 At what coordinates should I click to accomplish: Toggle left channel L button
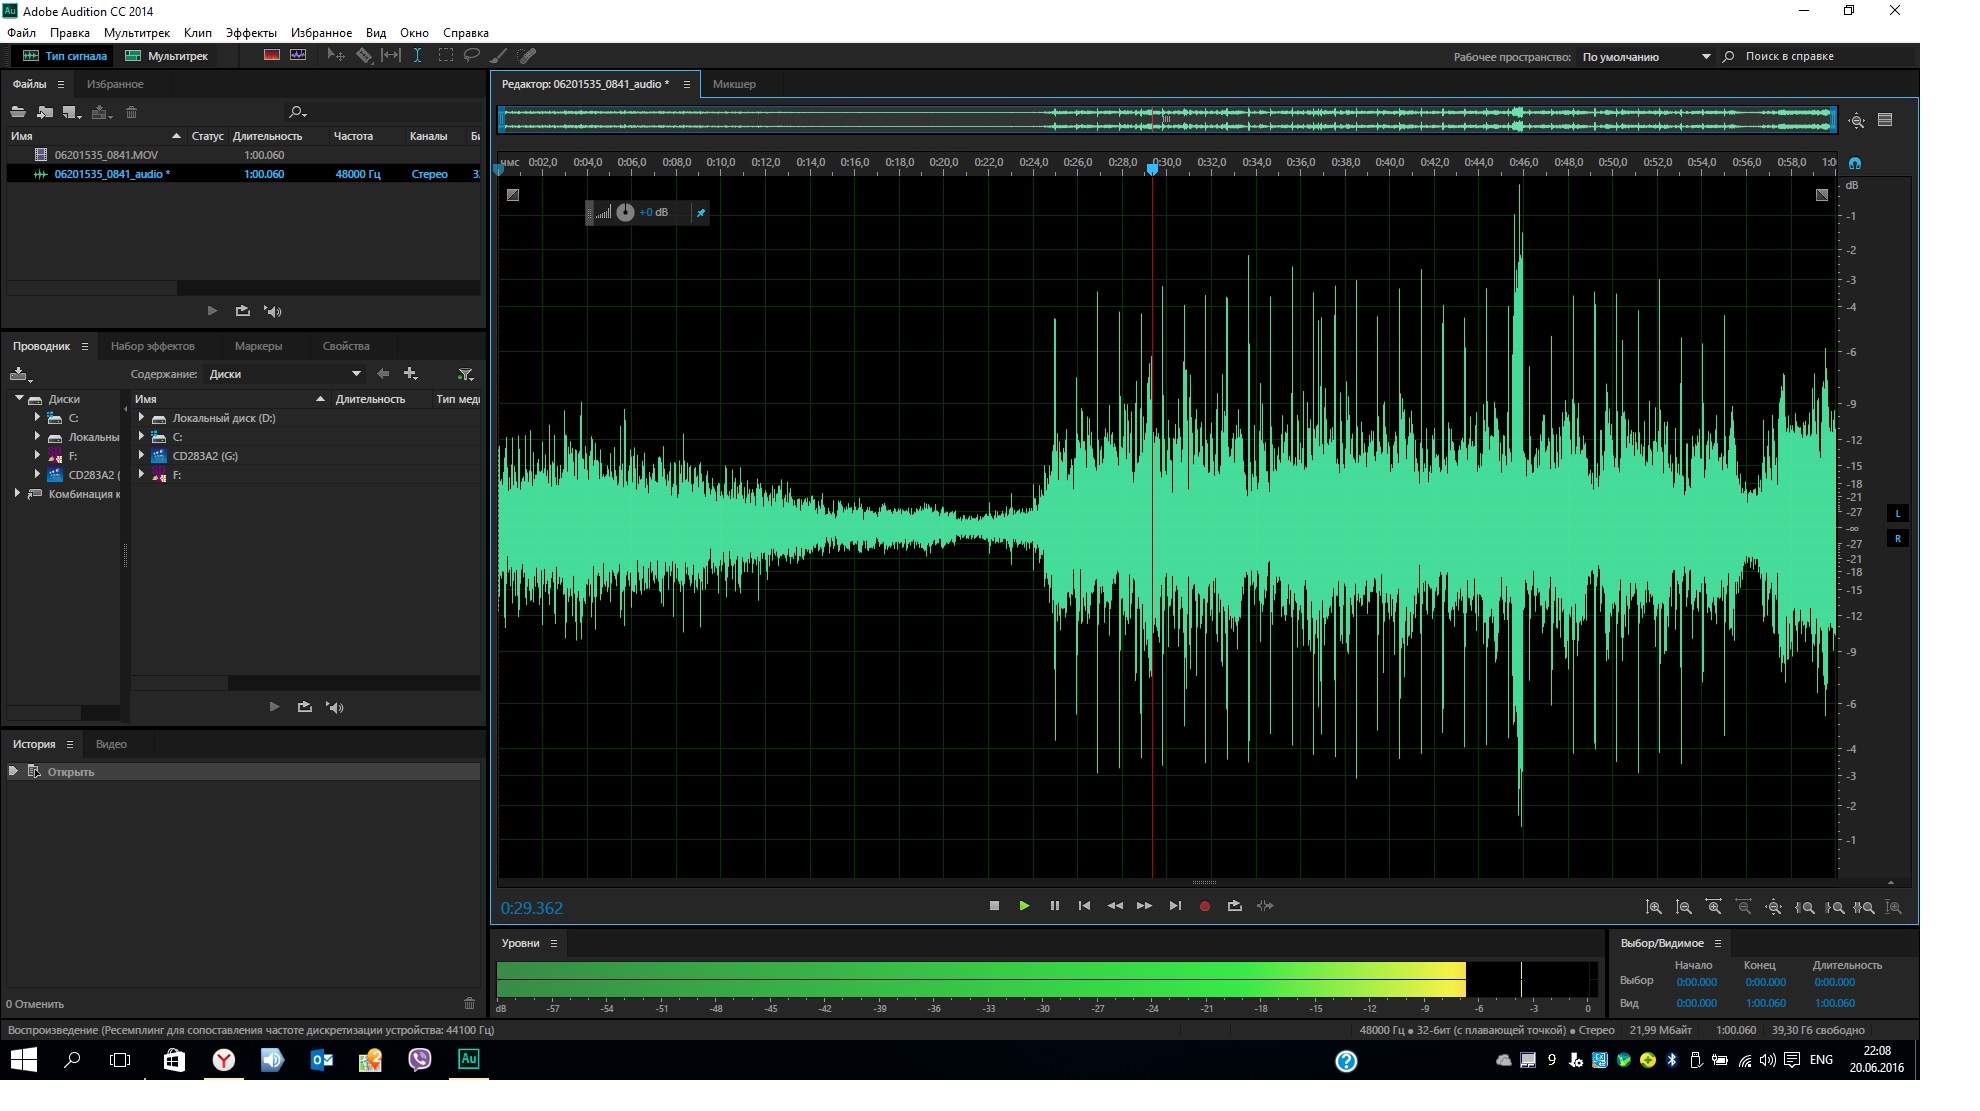pyautogui.click(x=1897, y=514)
